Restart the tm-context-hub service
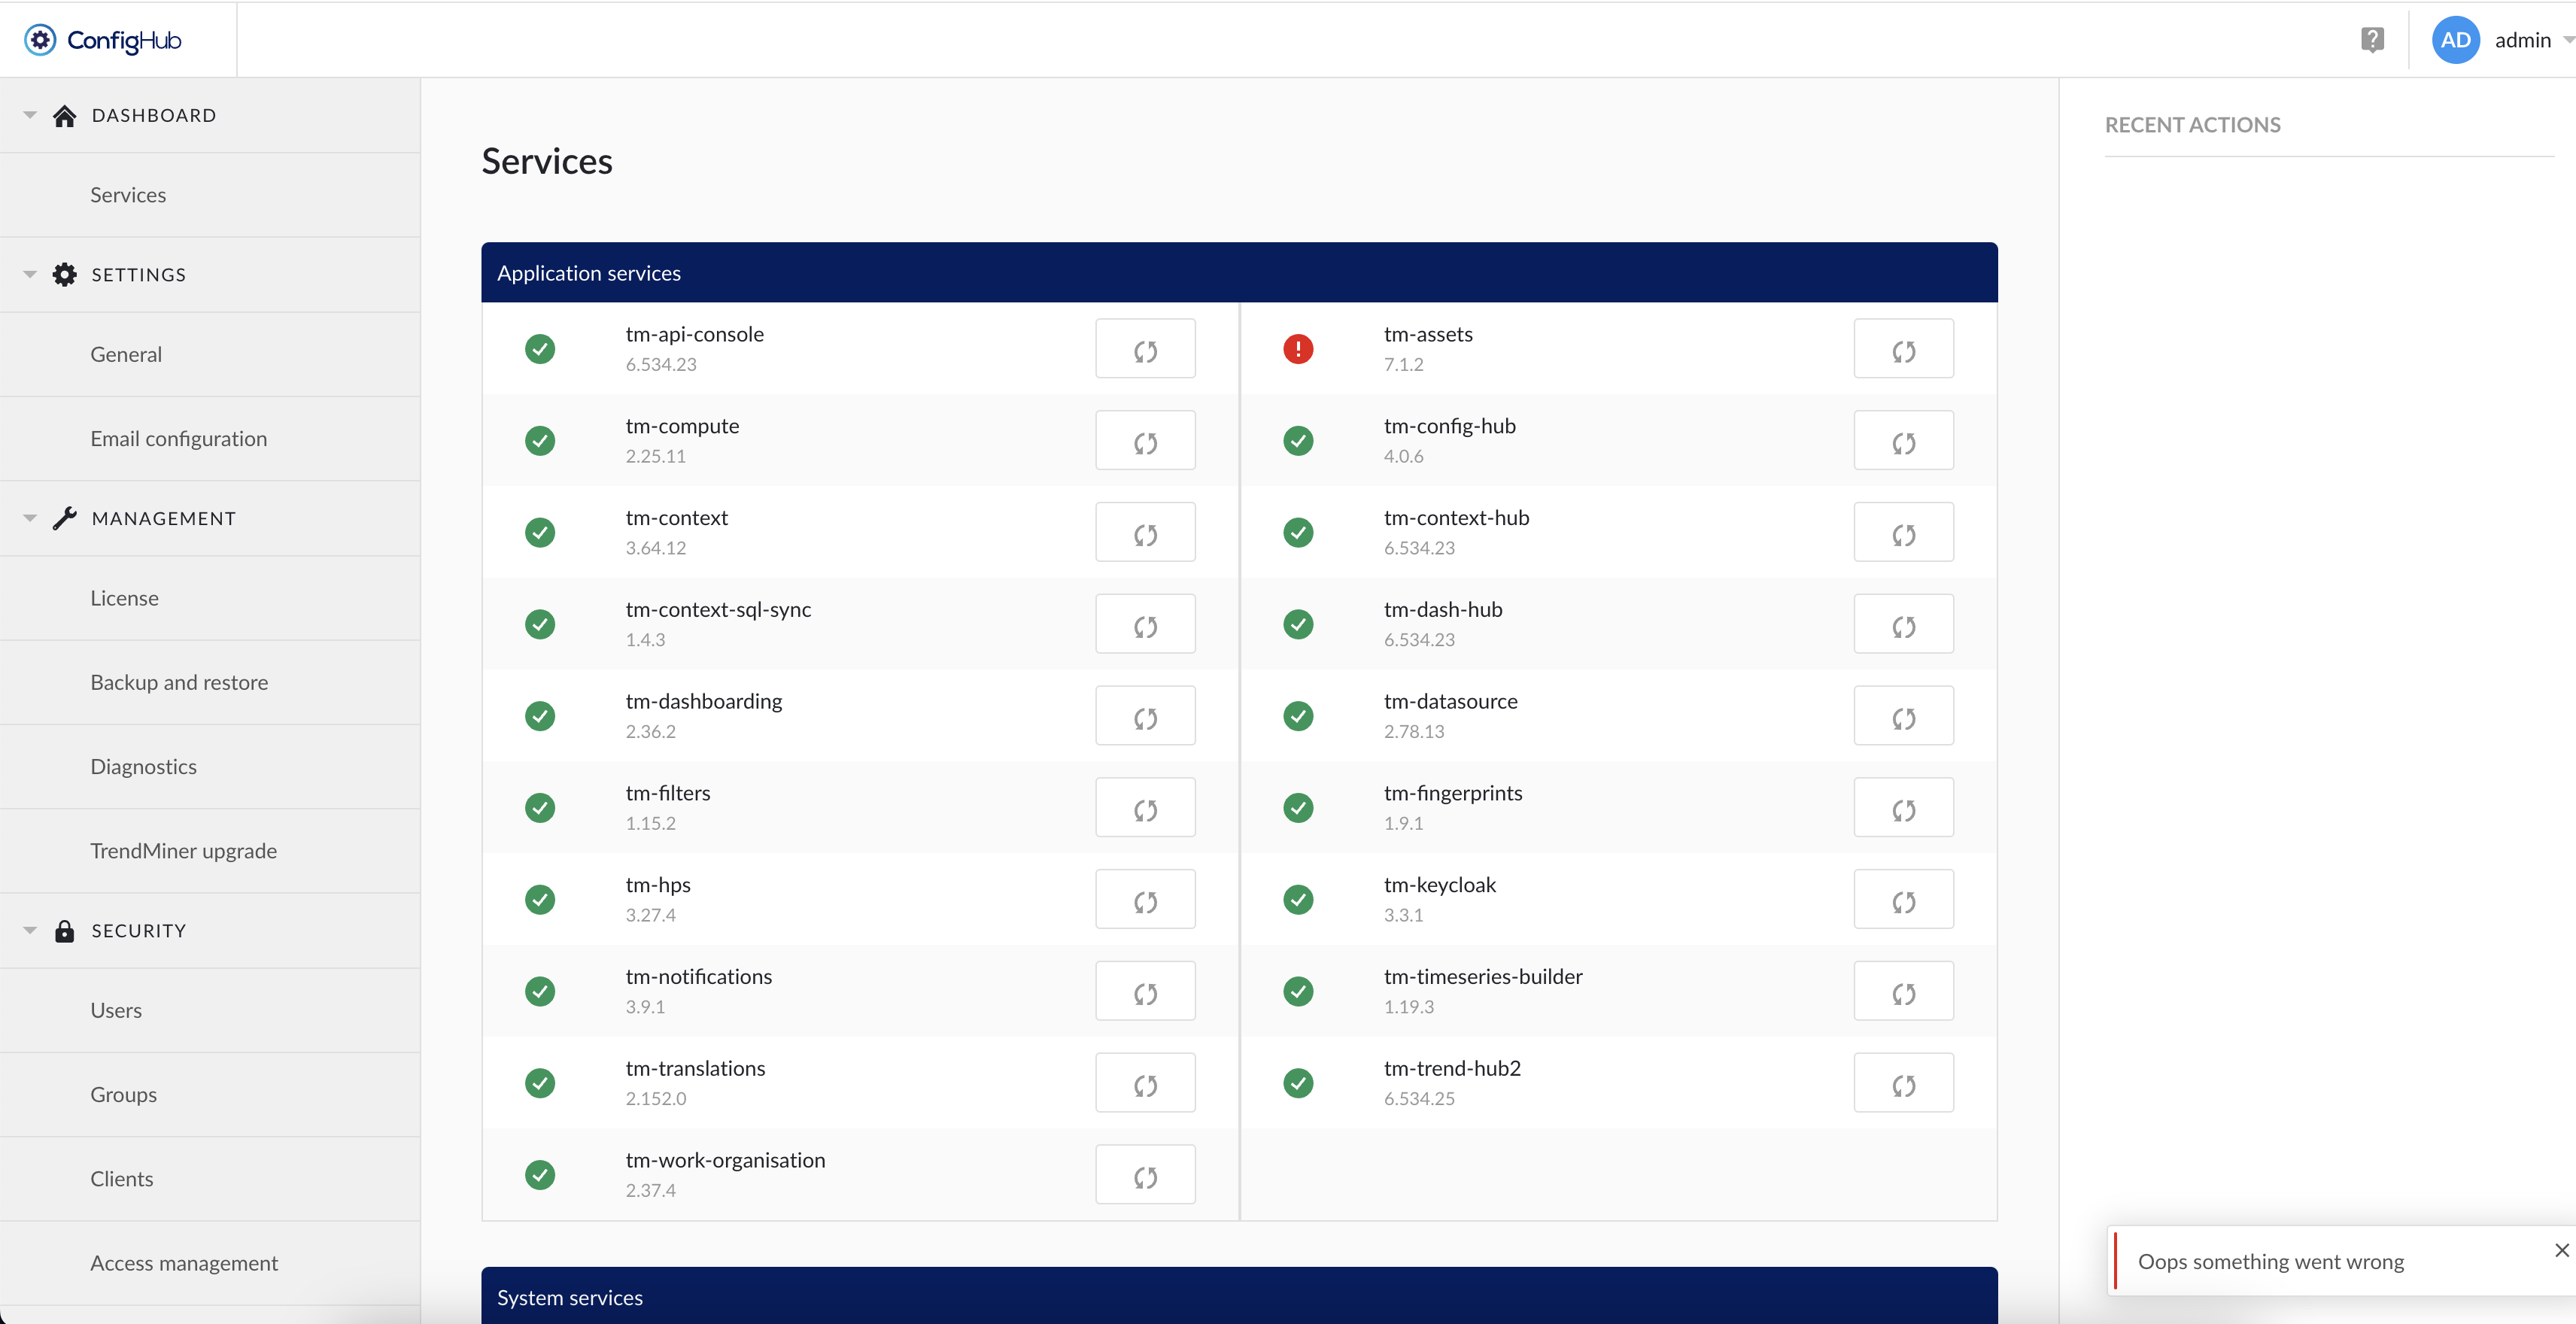The width and height of the screenshot is (2576, 1324). coord(1903,533)
